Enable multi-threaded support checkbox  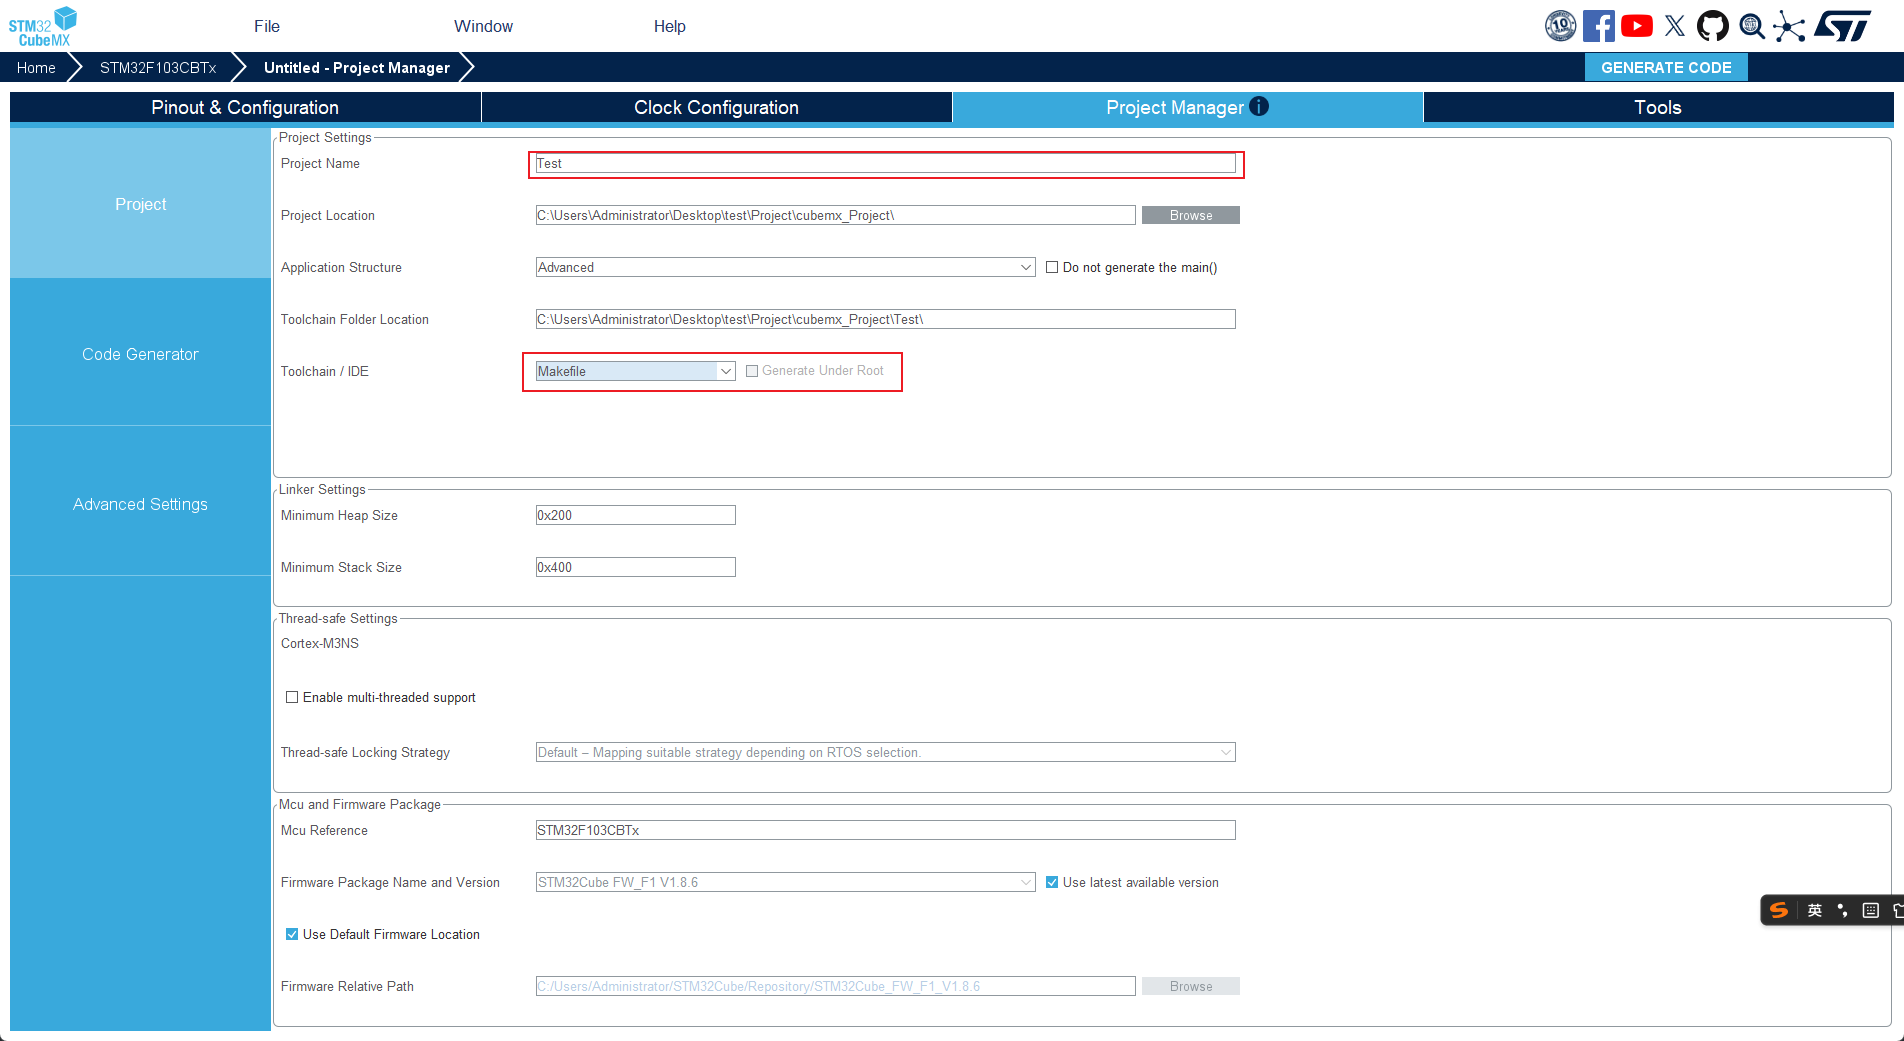(x=292, y=697)
